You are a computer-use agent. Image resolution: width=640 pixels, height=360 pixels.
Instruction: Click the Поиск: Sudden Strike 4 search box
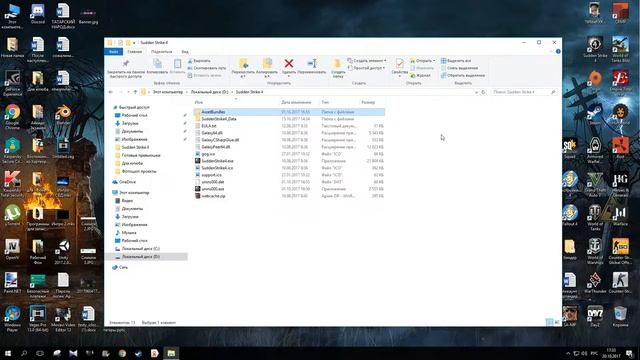(524, 92)
